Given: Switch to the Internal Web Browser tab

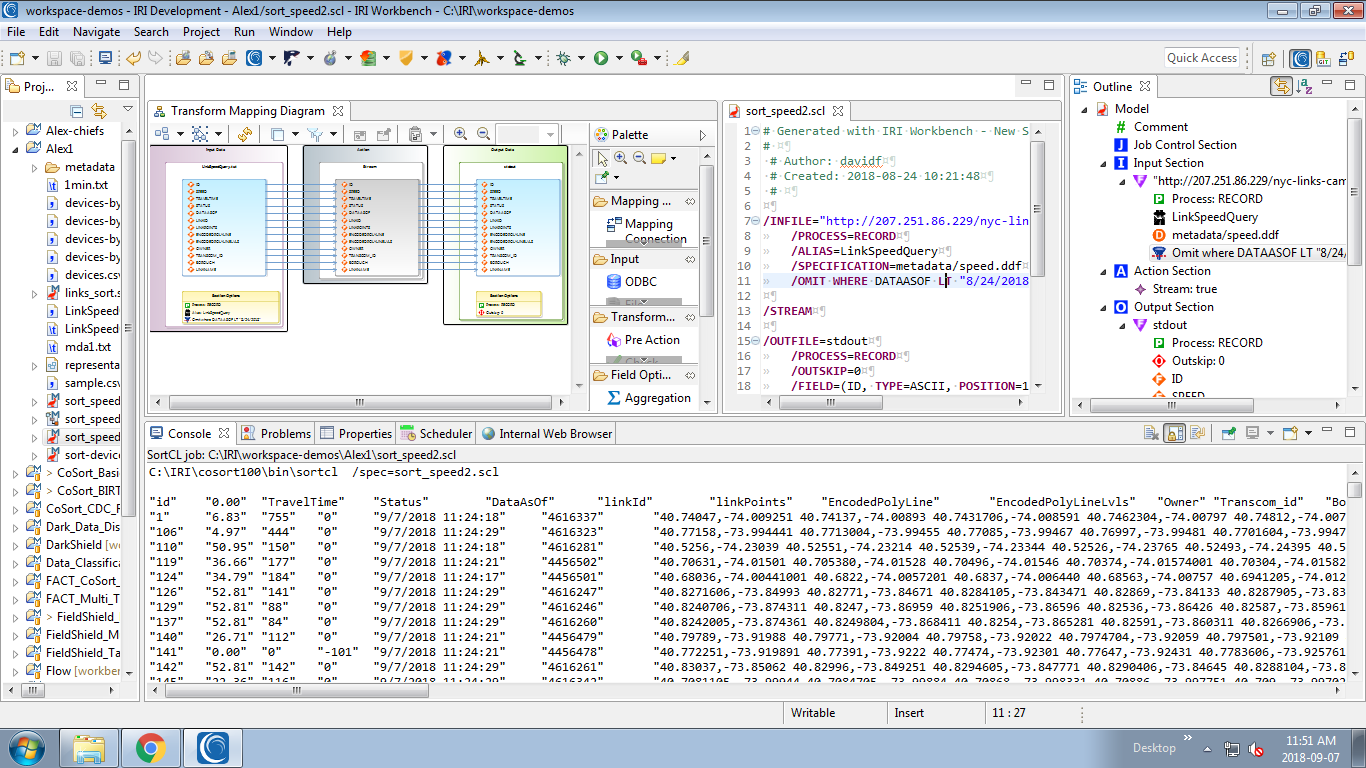Looking at the screenshot, I should pos(546,433).
